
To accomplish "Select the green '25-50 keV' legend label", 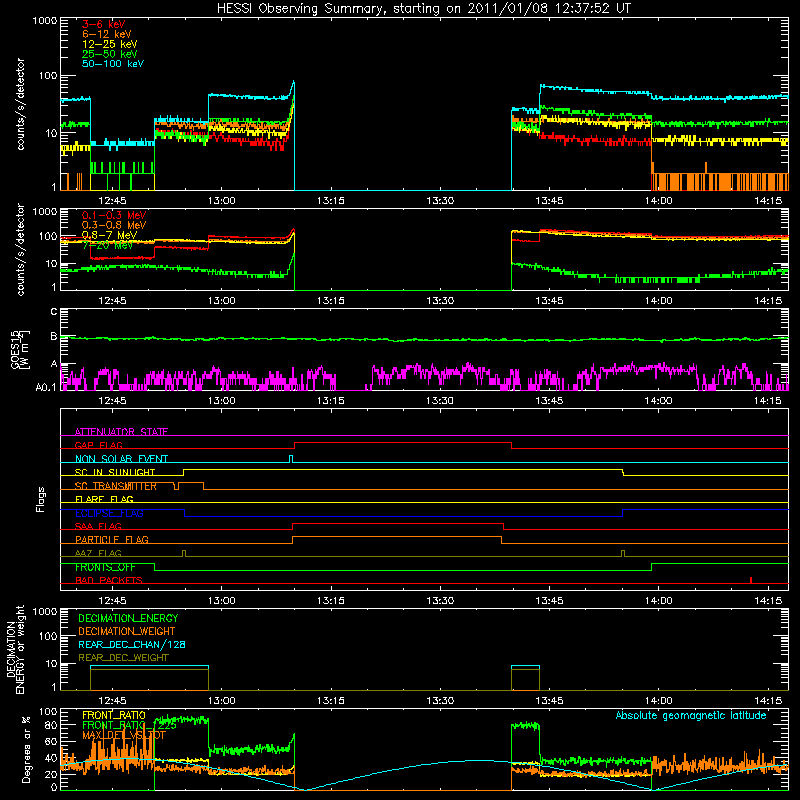I will [x=109, y=54].
